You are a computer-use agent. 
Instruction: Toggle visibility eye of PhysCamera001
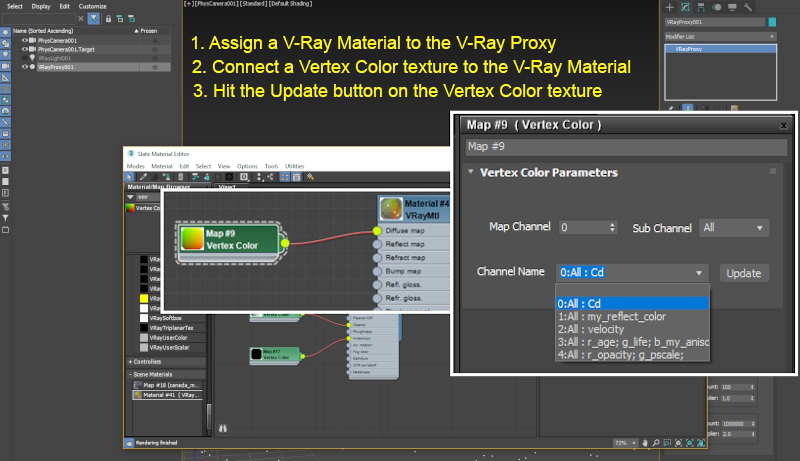click(25, 40)
